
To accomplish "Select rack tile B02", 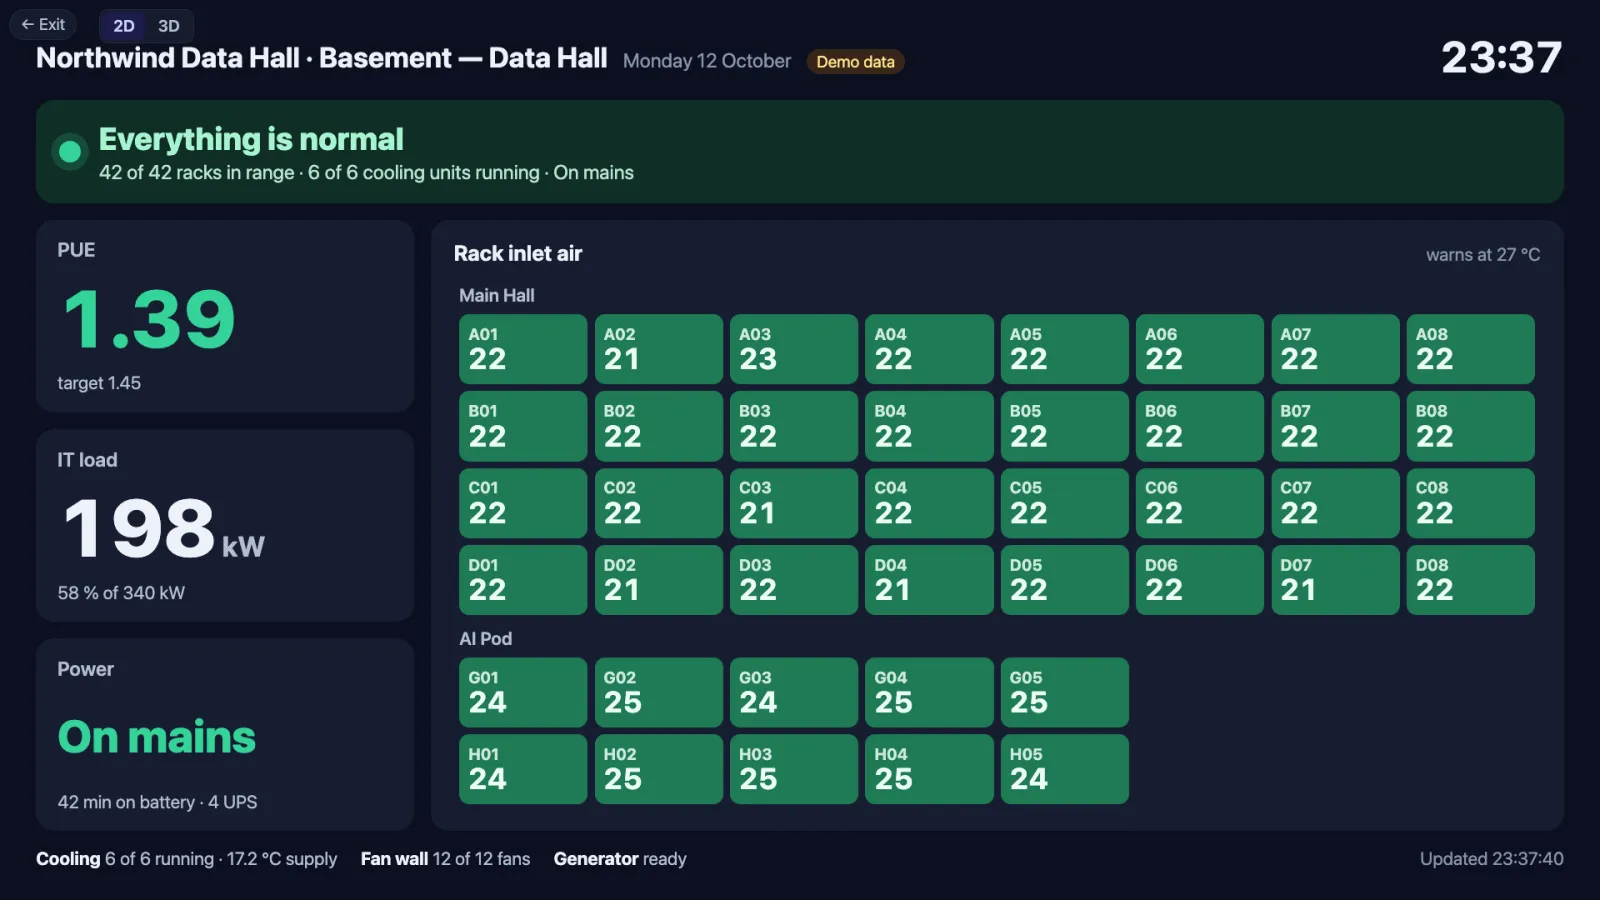I will coord(658,426).
